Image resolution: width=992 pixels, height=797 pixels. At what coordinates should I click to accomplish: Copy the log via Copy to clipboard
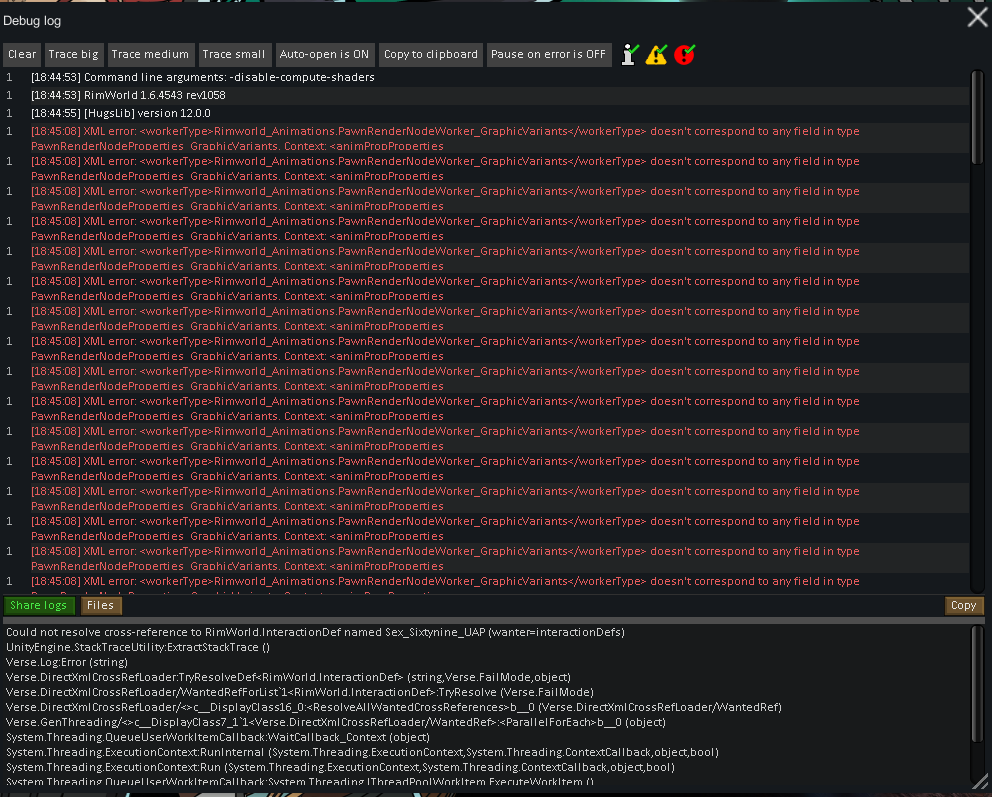[x=431, y=54]
